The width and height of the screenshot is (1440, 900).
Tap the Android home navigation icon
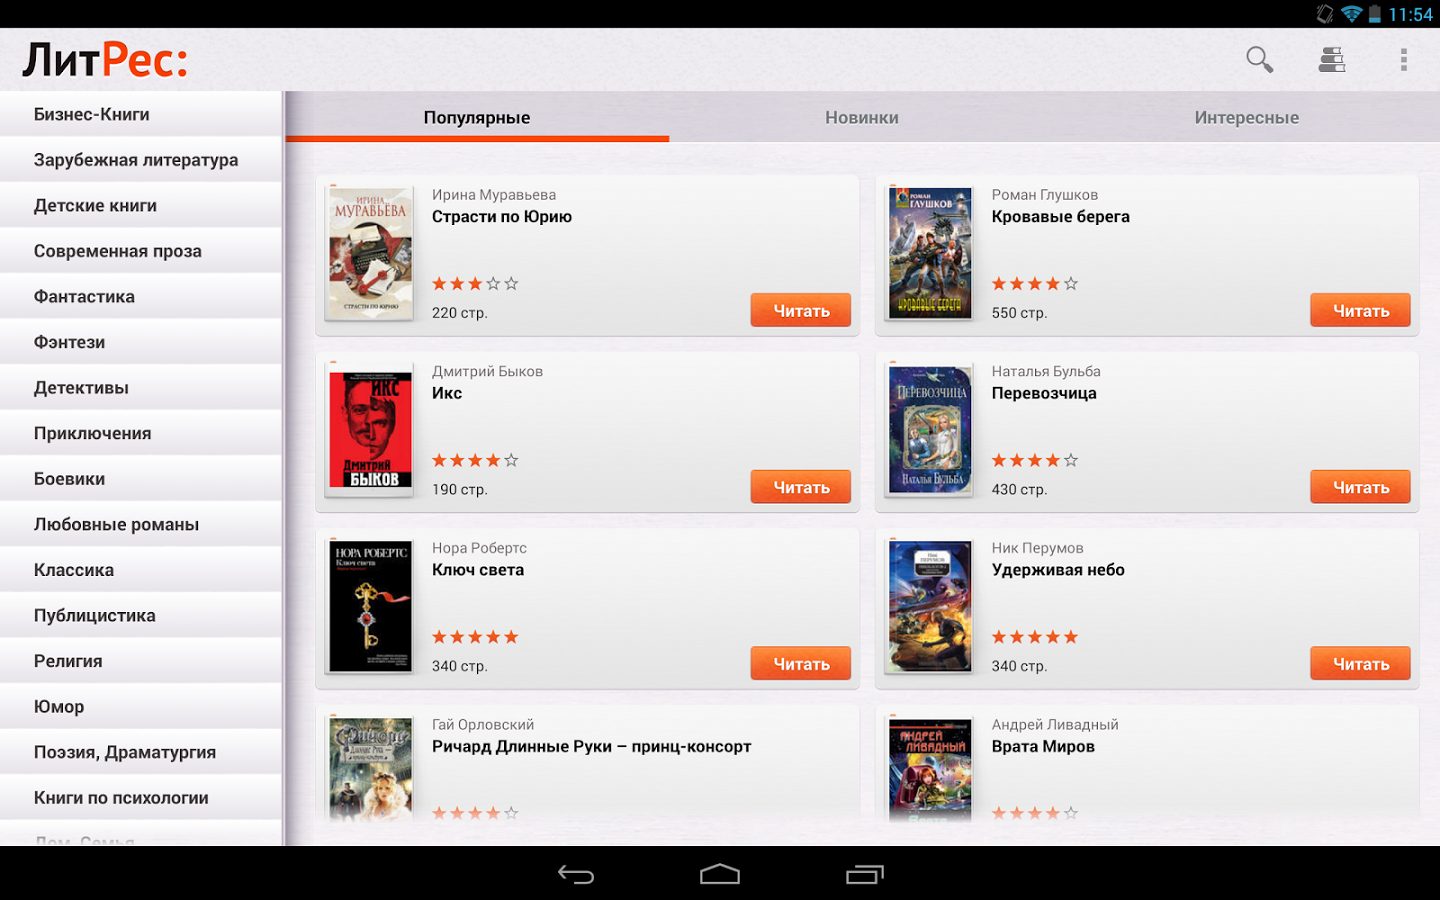pos(720,875)
